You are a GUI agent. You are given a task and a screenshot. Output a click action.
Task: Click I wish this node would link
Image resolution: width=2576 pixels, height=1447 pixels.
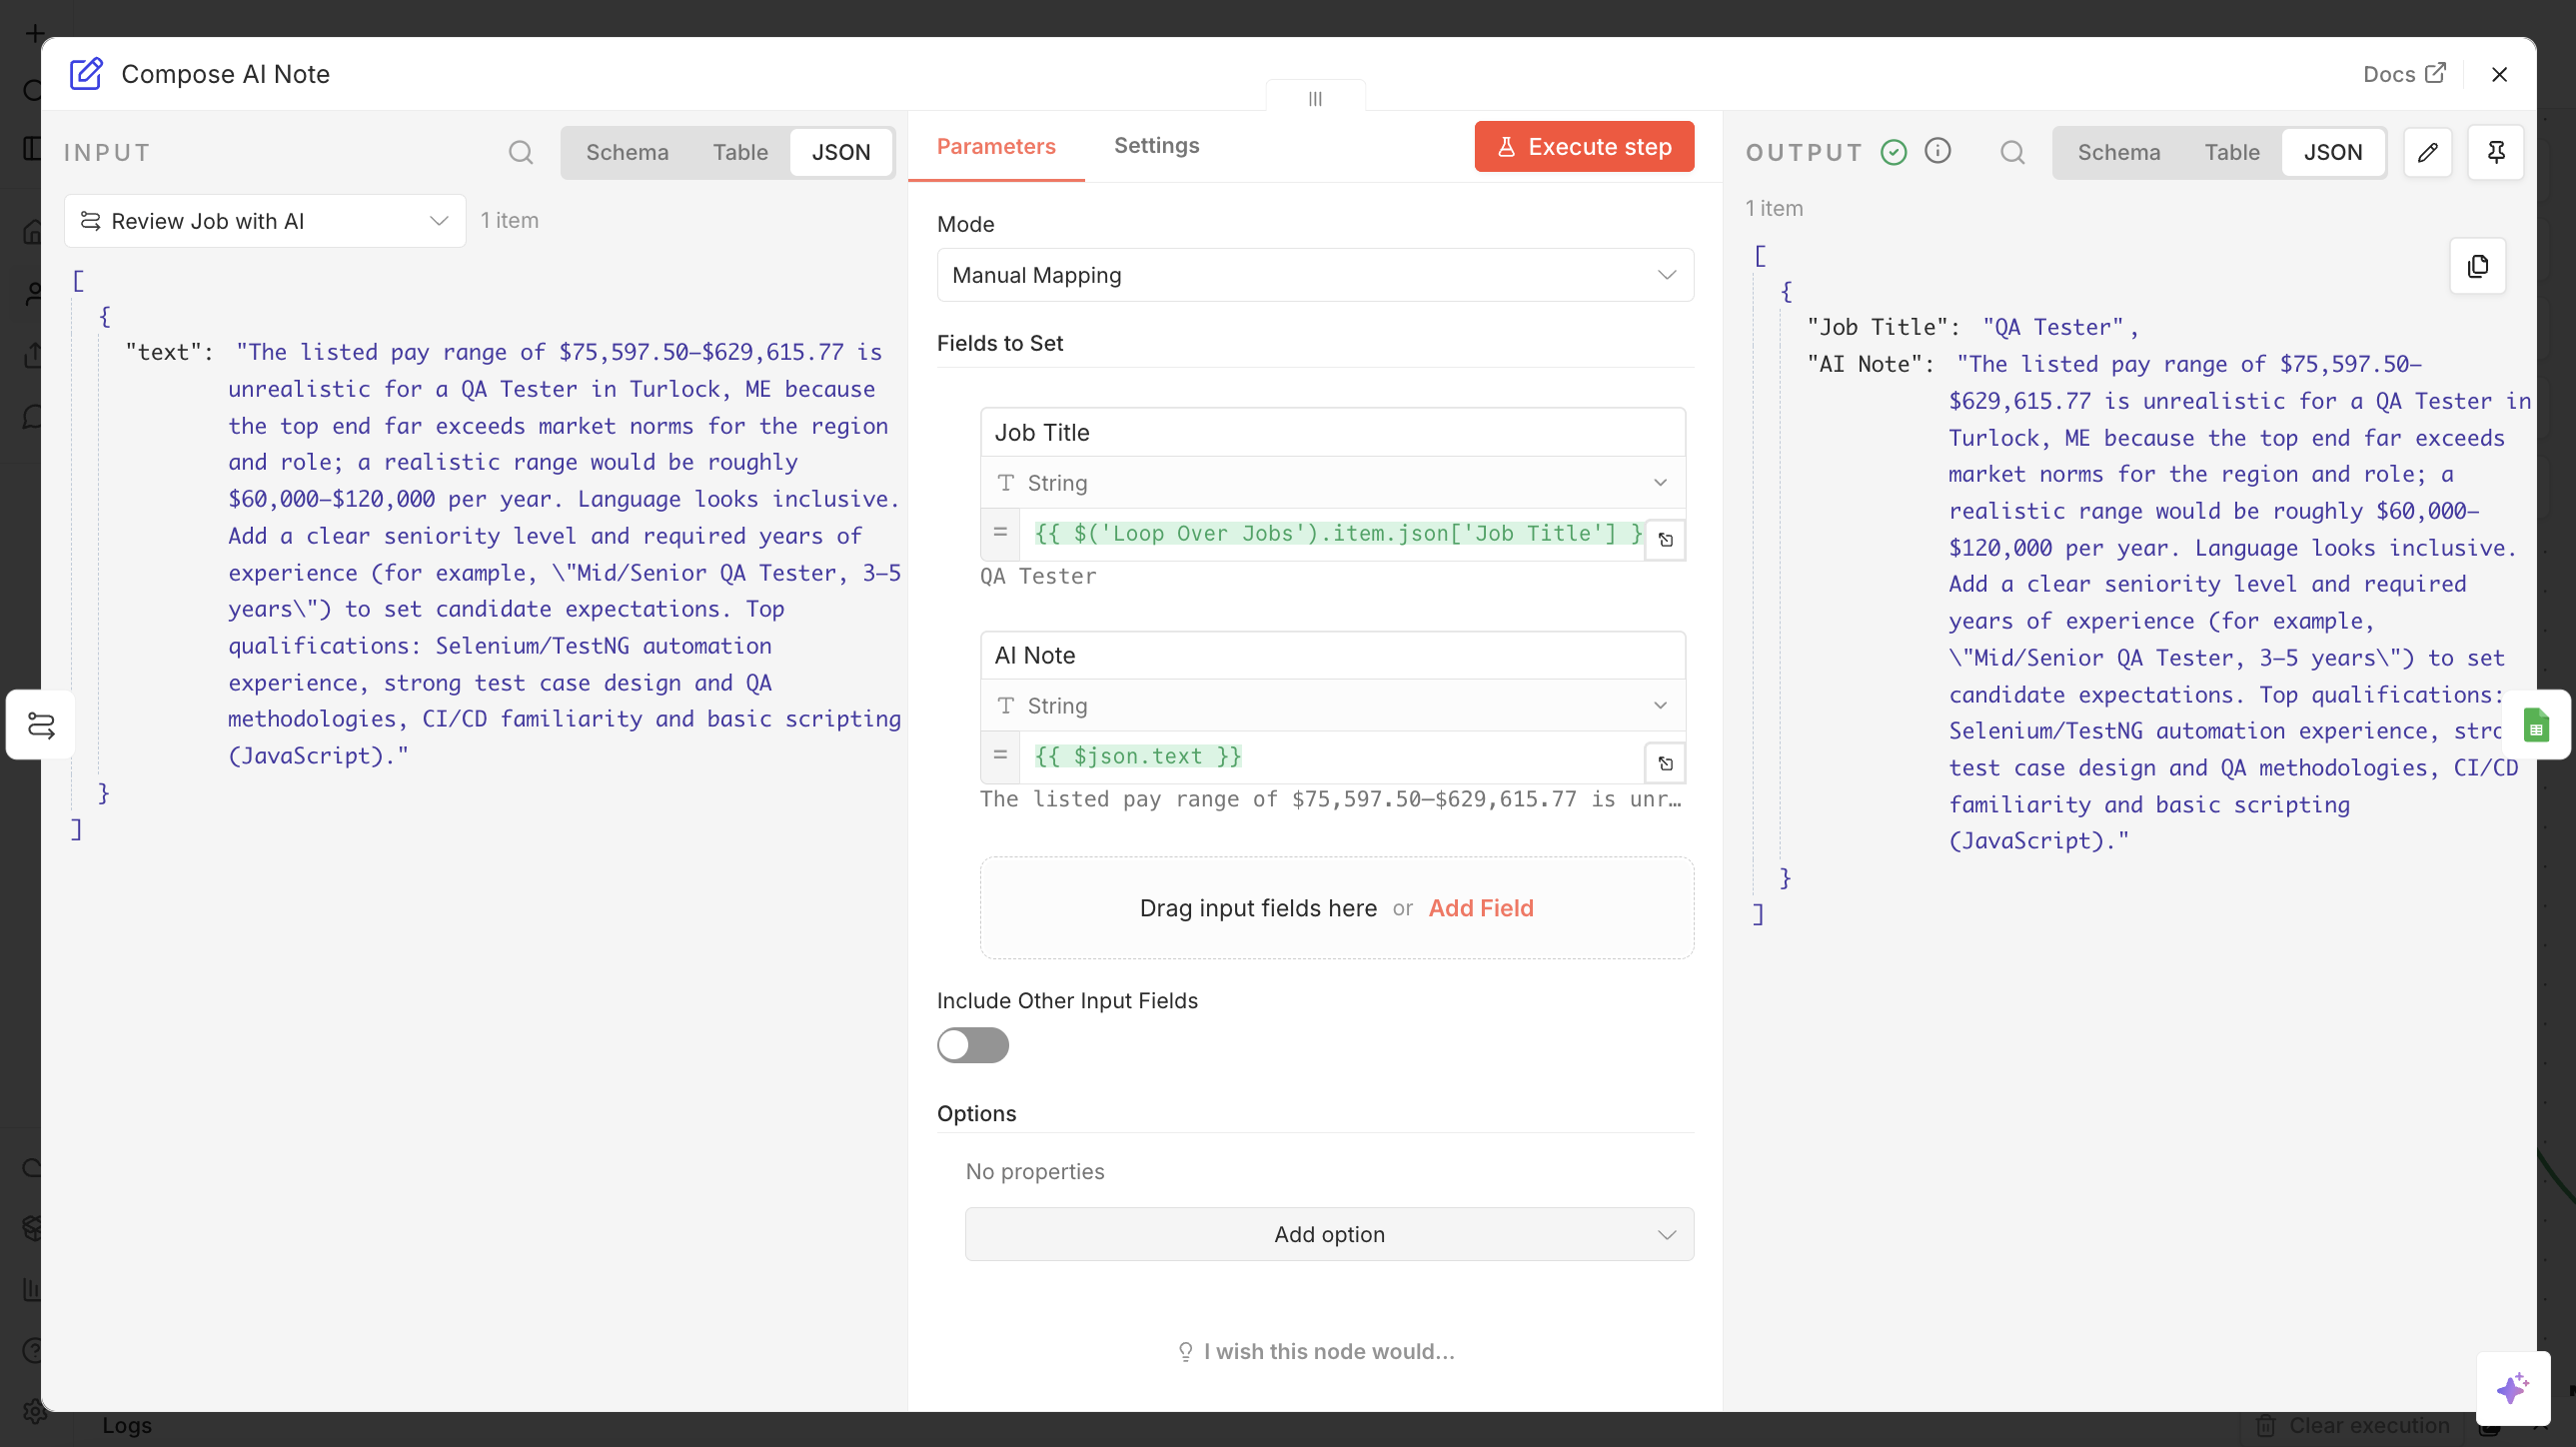coord(1316,1351)
